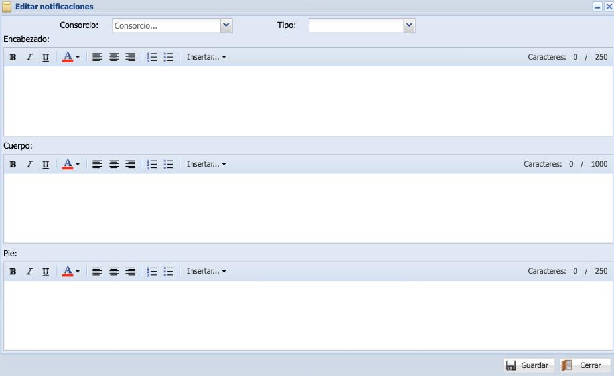This screenshot has width=614, height=376.
Task: Align text left in Encabezado editor
Action: tap(97, 57)
